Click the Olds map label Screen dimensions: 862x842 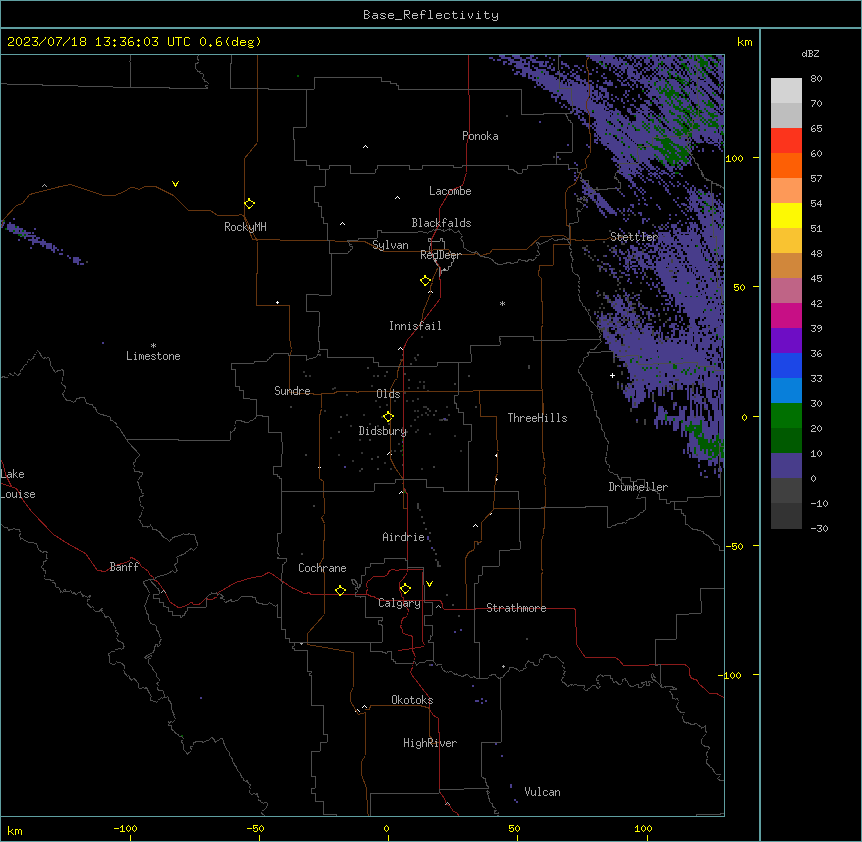click(388, 394)
